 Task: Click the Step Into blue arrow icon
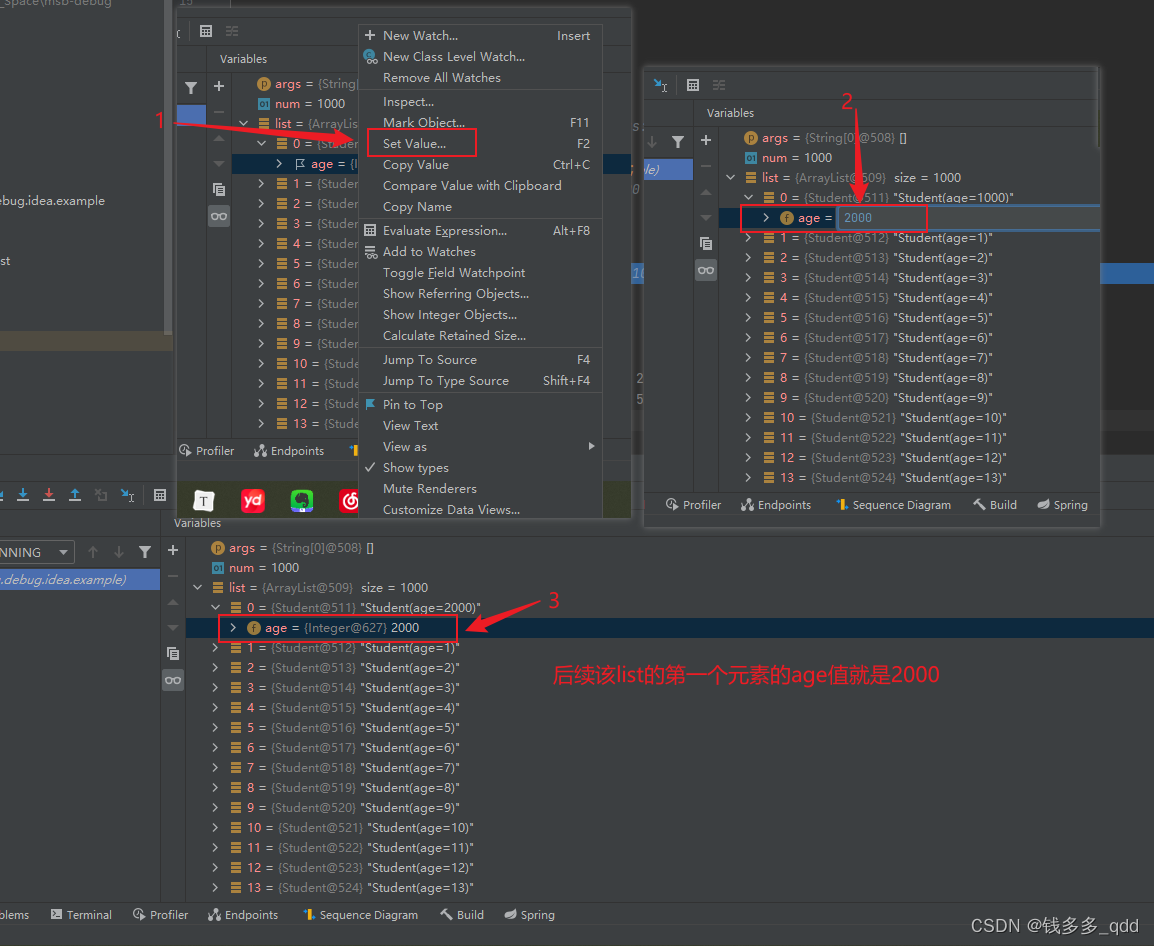(x=23, y=495)
